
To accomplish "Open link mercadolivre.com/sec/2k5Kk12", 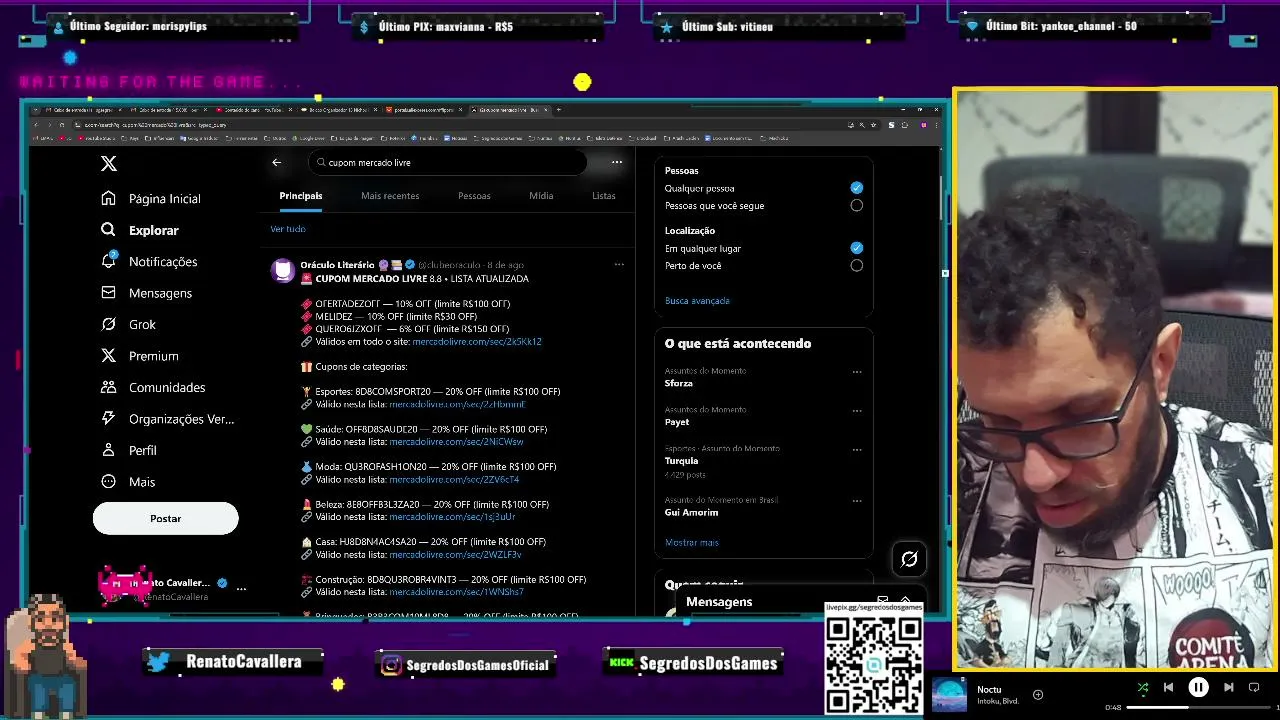I will [x=477, y=342].
